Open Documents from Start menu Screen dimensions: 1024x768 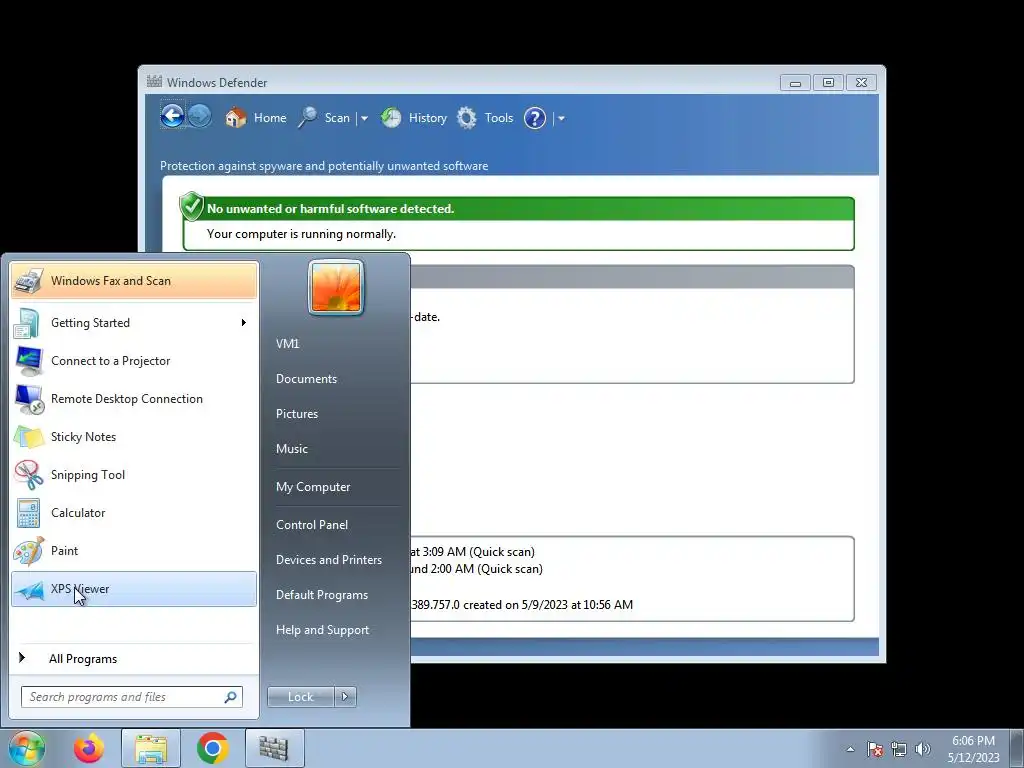[x=306, y=379]
